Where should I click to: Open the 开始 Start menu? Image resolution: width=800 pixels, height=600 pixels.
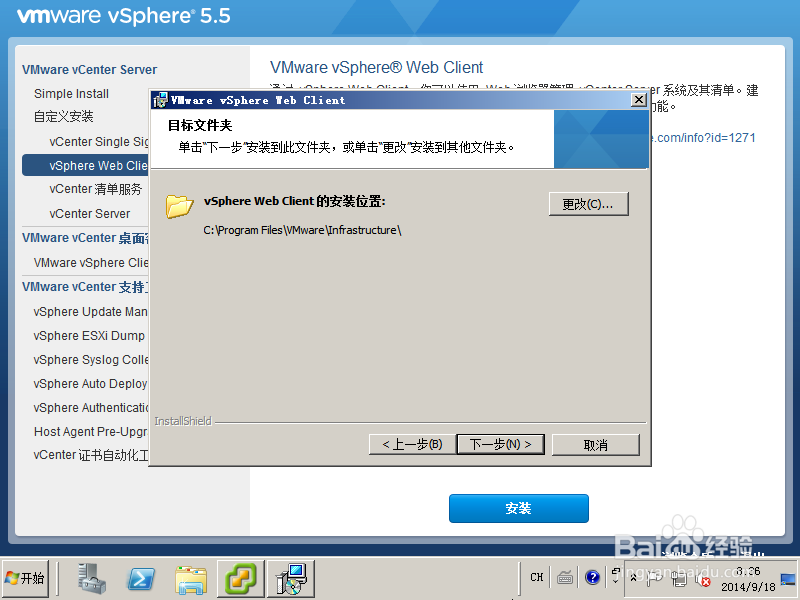(x=27, y=578)
